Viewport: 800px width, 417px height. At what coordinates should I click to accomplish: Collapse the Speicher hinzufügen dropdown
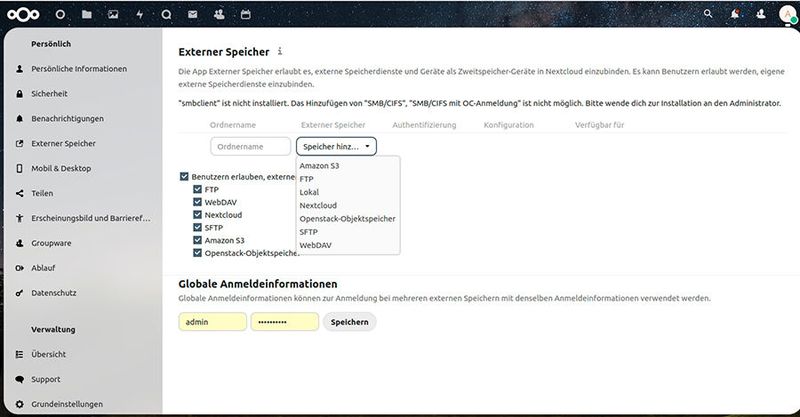pyautogui.click(x=336, y=146)
